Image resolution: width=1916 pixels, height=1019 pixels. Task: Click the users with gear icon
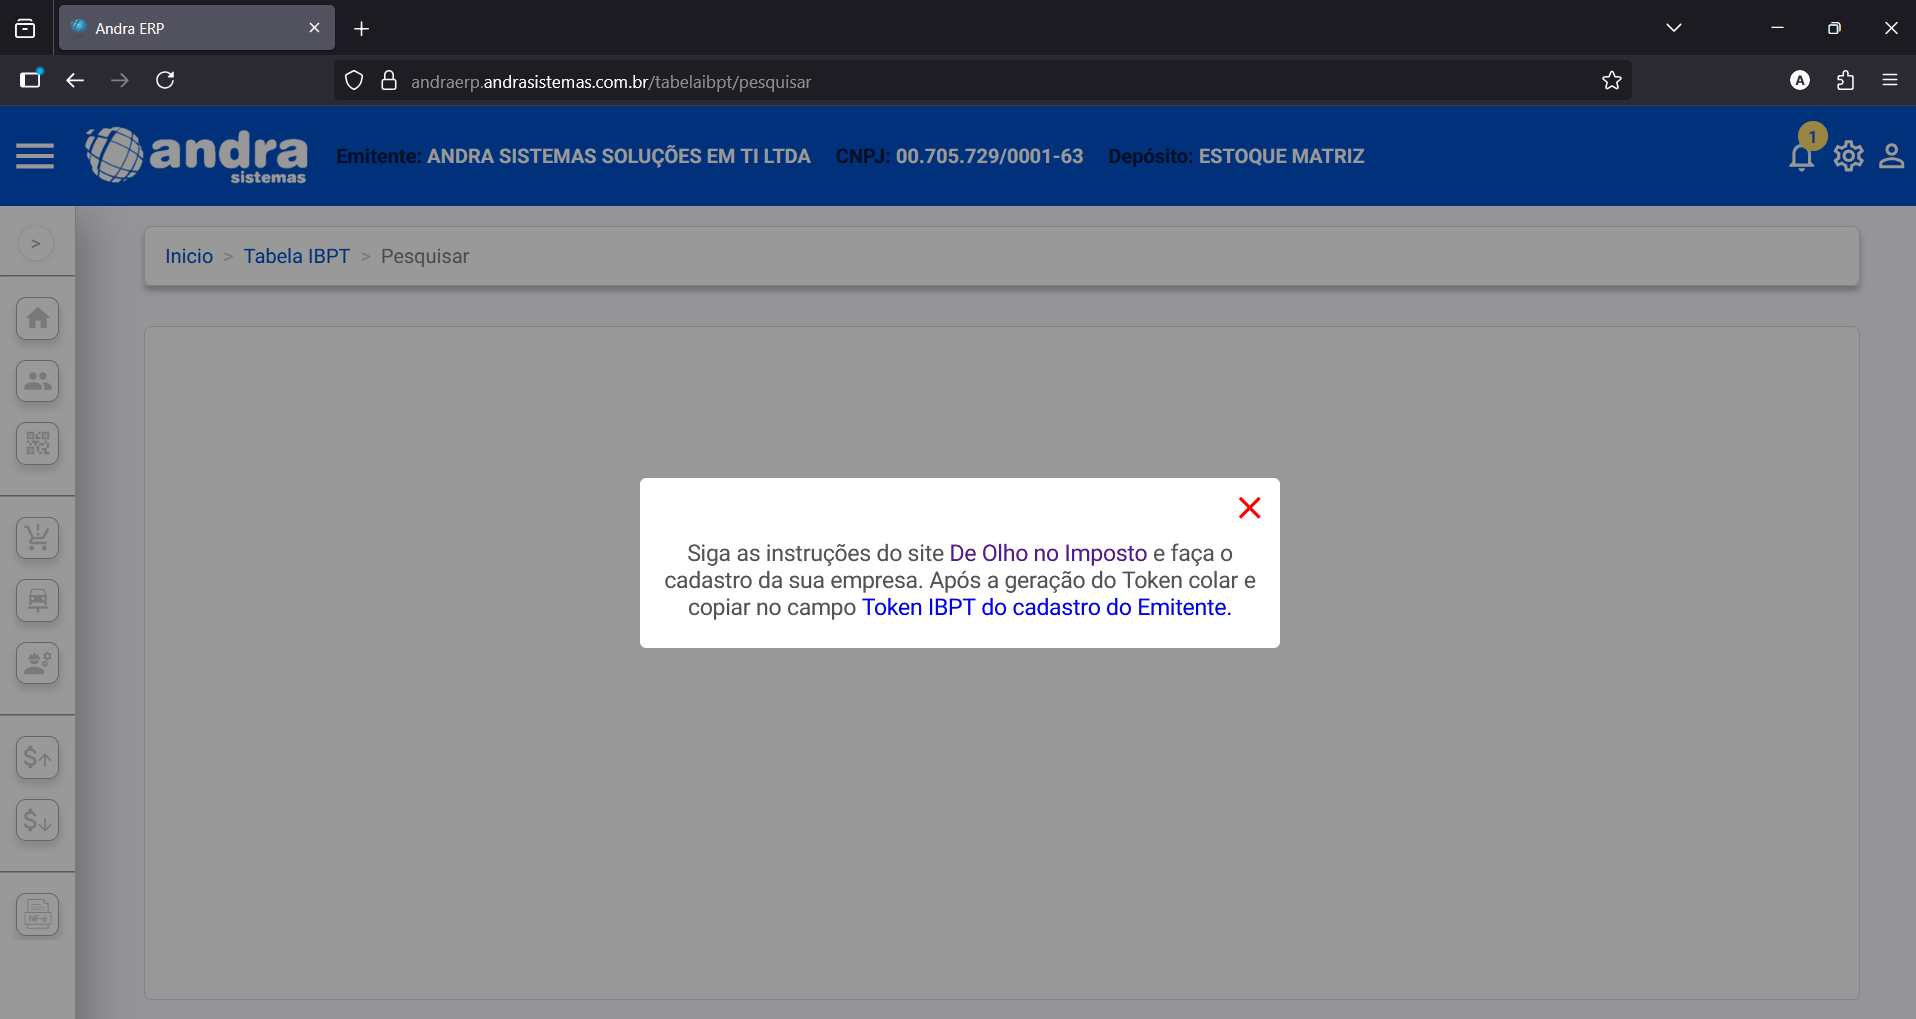pyautogui.click(x=37, y=662)
